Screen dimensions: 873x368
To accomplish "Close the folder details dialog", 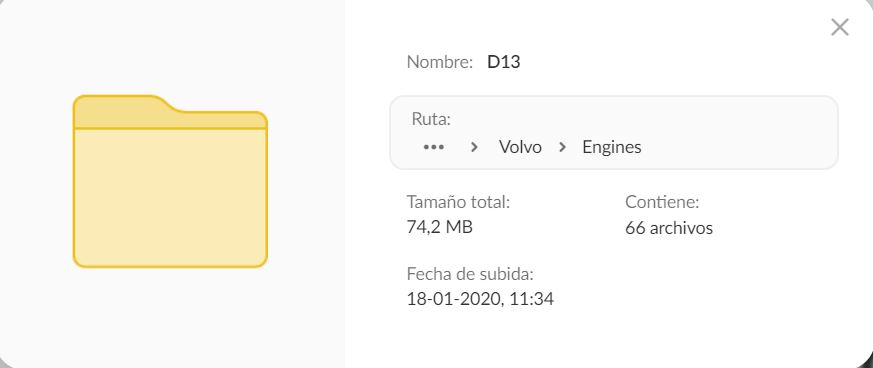I will point(839,27).
